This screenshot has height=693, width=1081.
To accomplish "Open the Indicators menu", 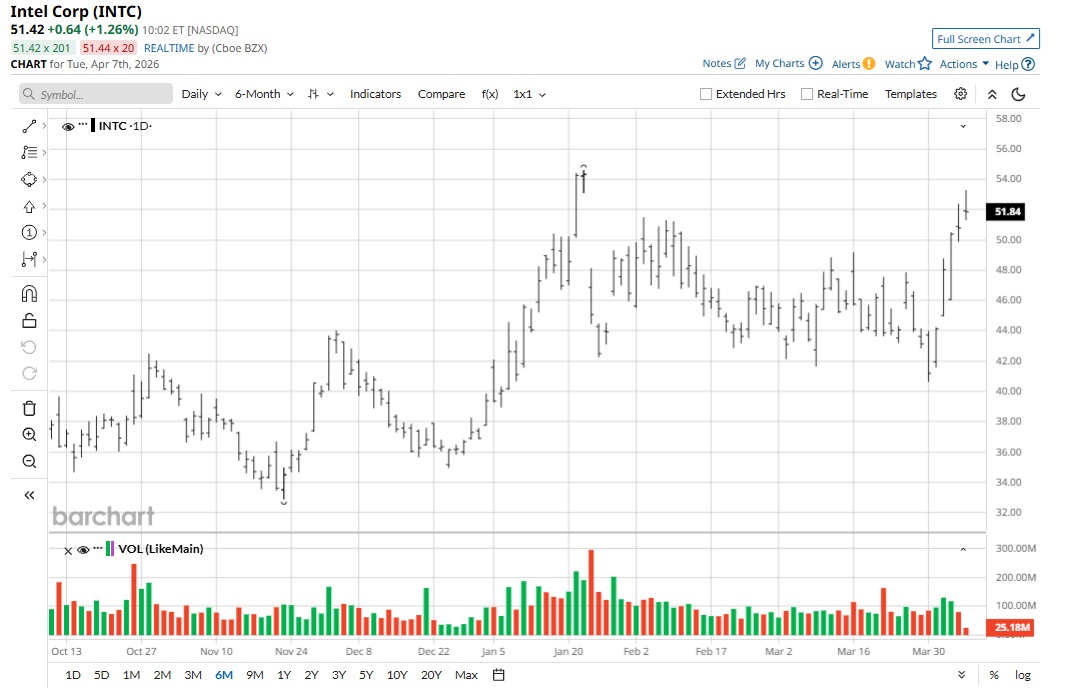I will (375, 94).
